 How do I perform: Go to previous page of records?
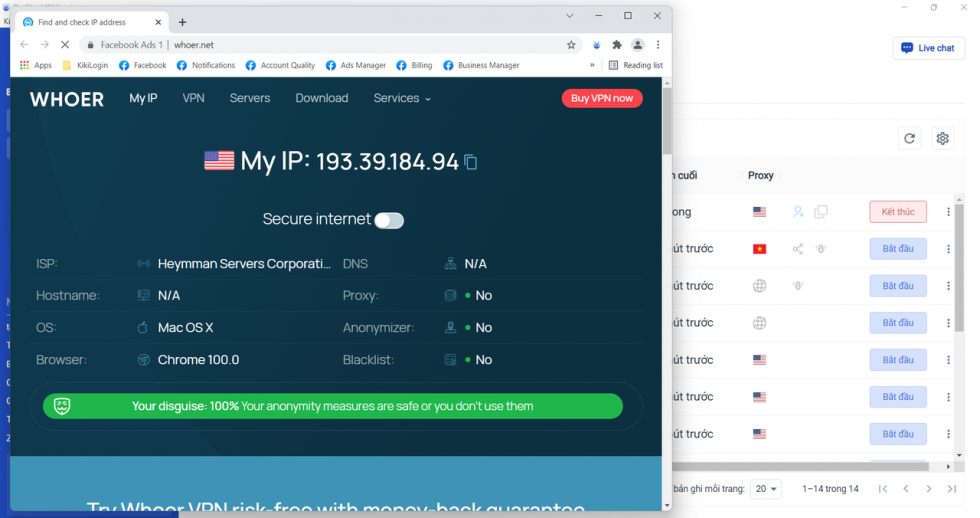[906, 489]
